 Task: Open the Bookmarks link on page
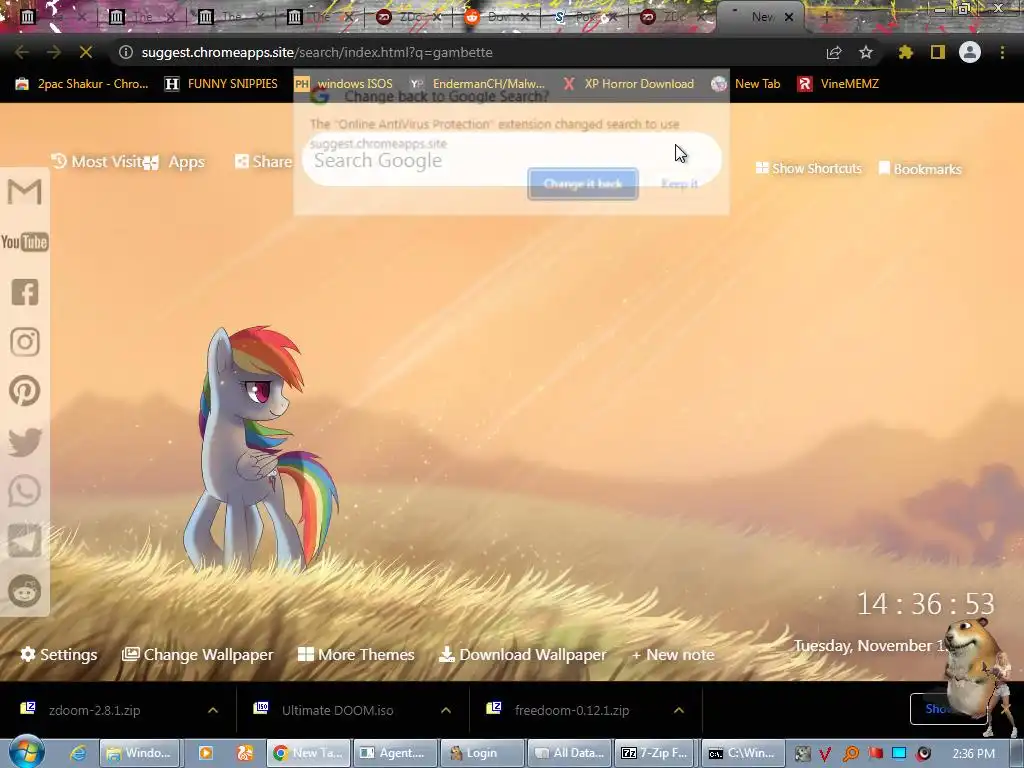point(920,169)
